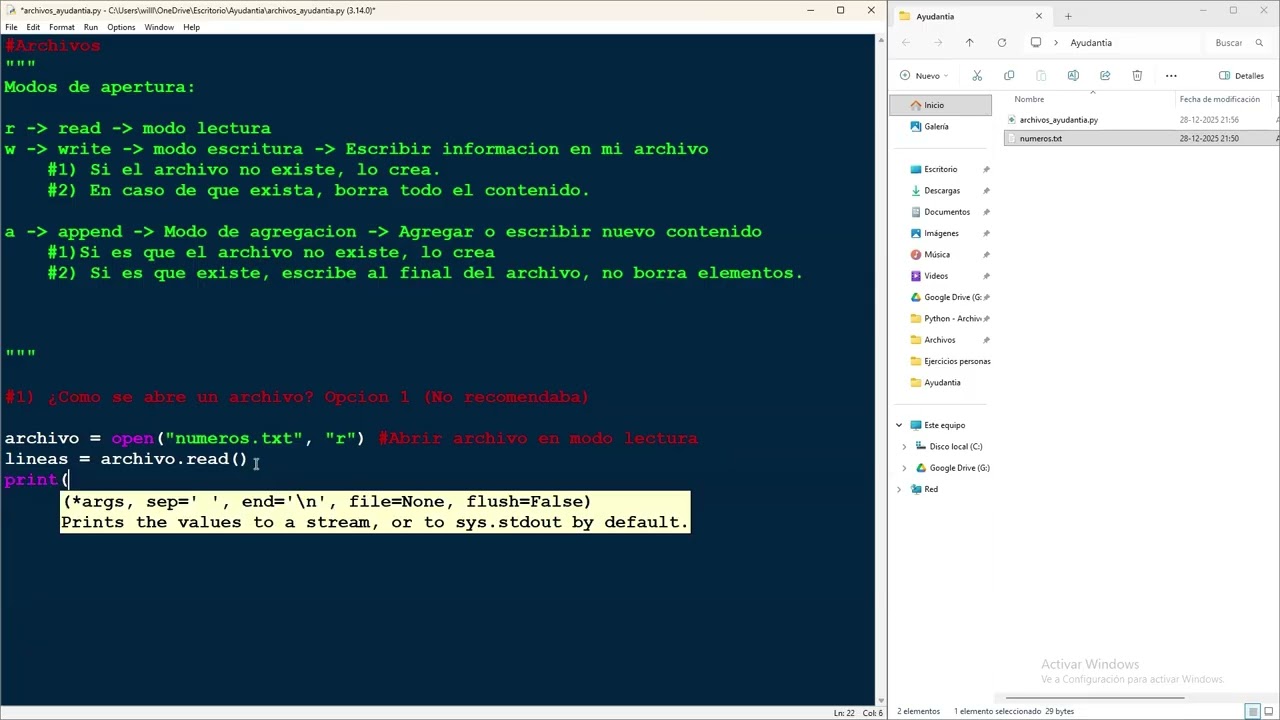Viewport: 1280px width, 720px height.
Task: Expand the chevron before Ayudantia in address bar
Action: tap(1055, 43)
